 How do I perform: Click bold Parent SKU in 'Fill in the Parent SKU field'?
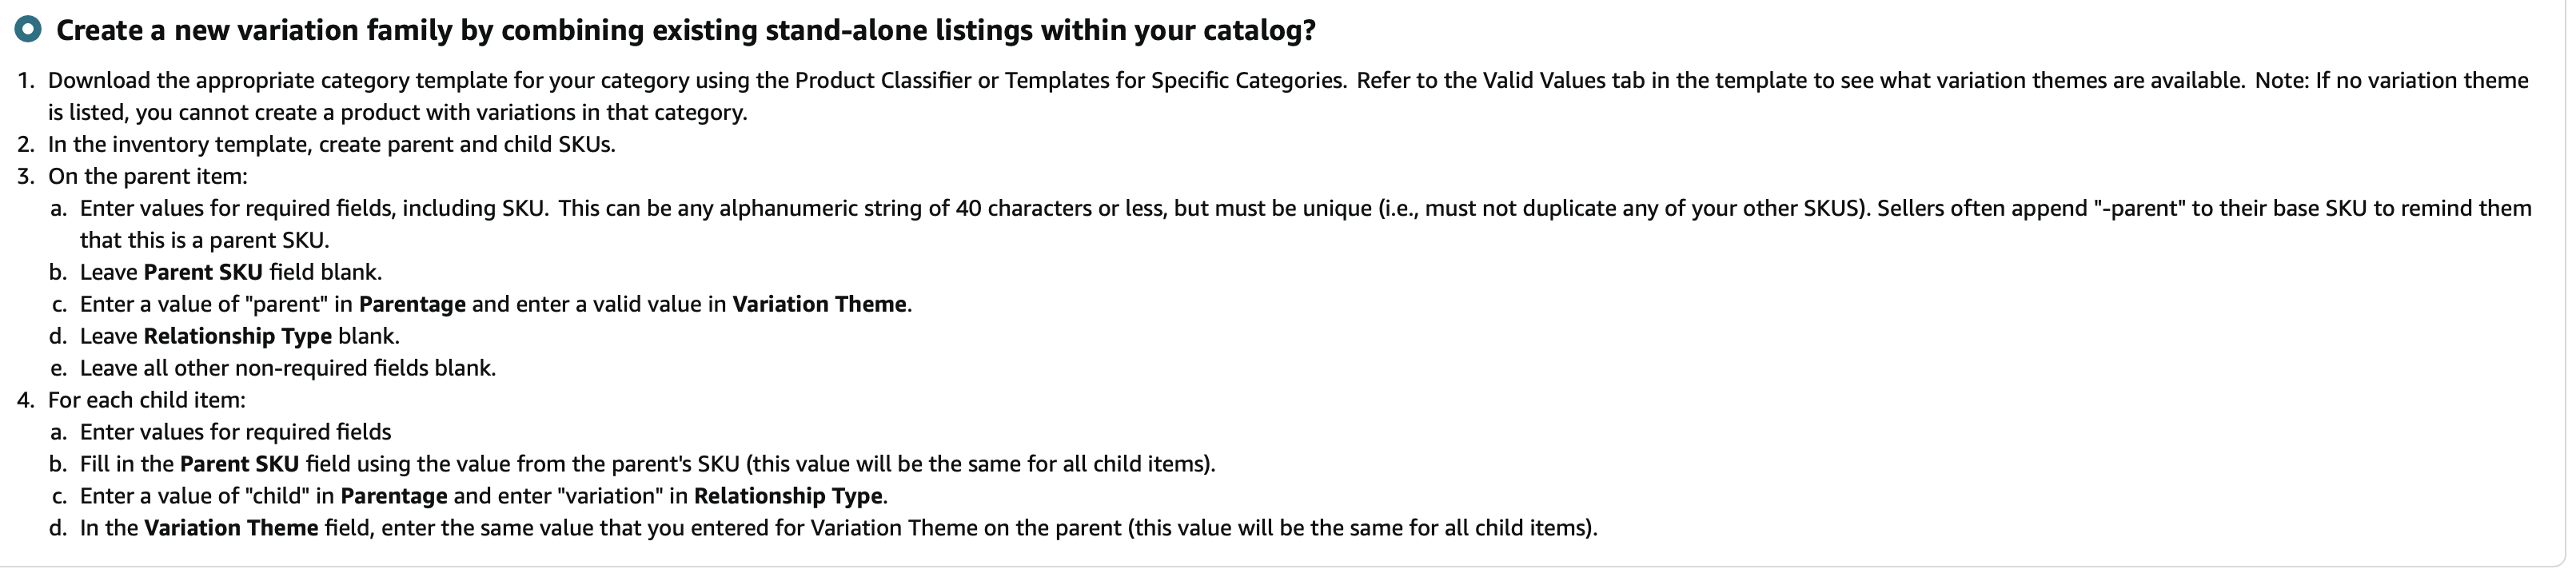239,465
